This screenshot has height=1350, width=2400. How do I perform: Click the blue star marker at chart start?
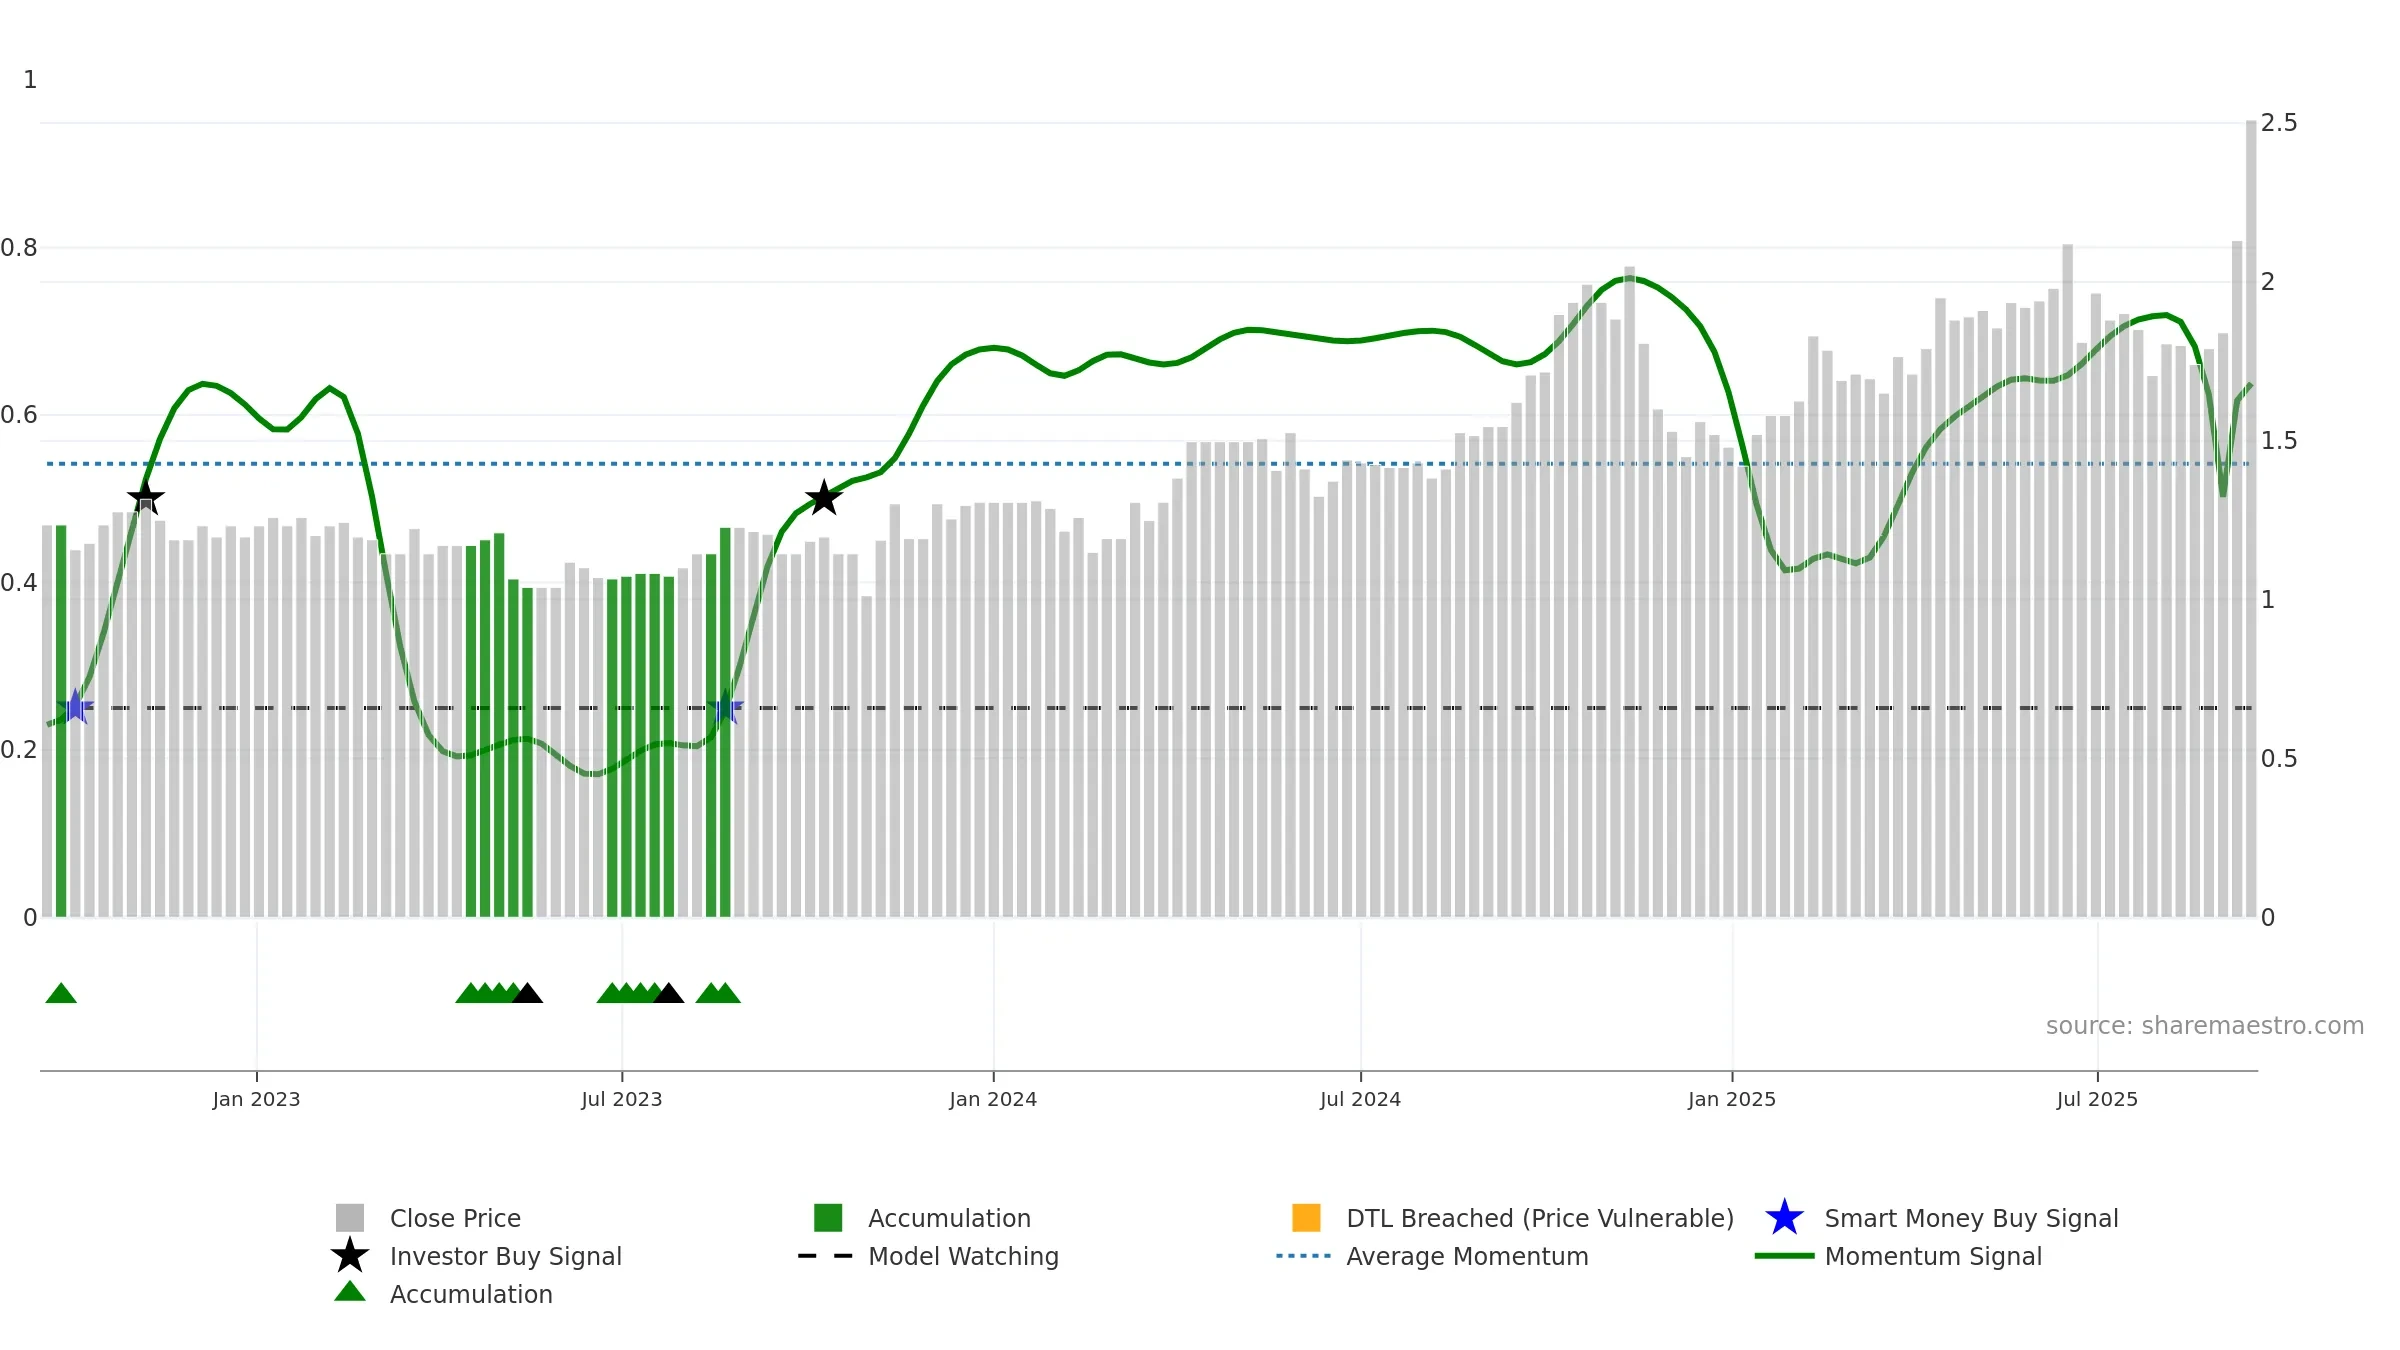[x=75, y=707]
